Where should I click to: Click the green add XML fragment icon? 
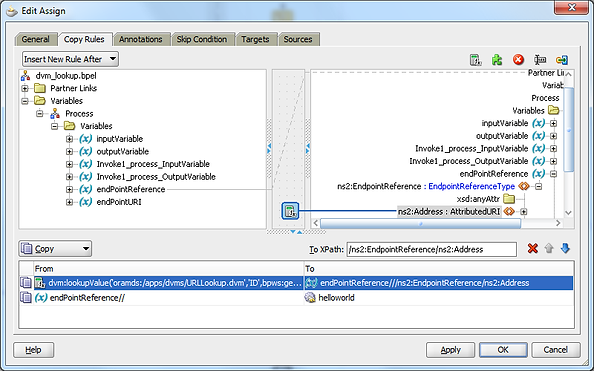tap(497, 60)
